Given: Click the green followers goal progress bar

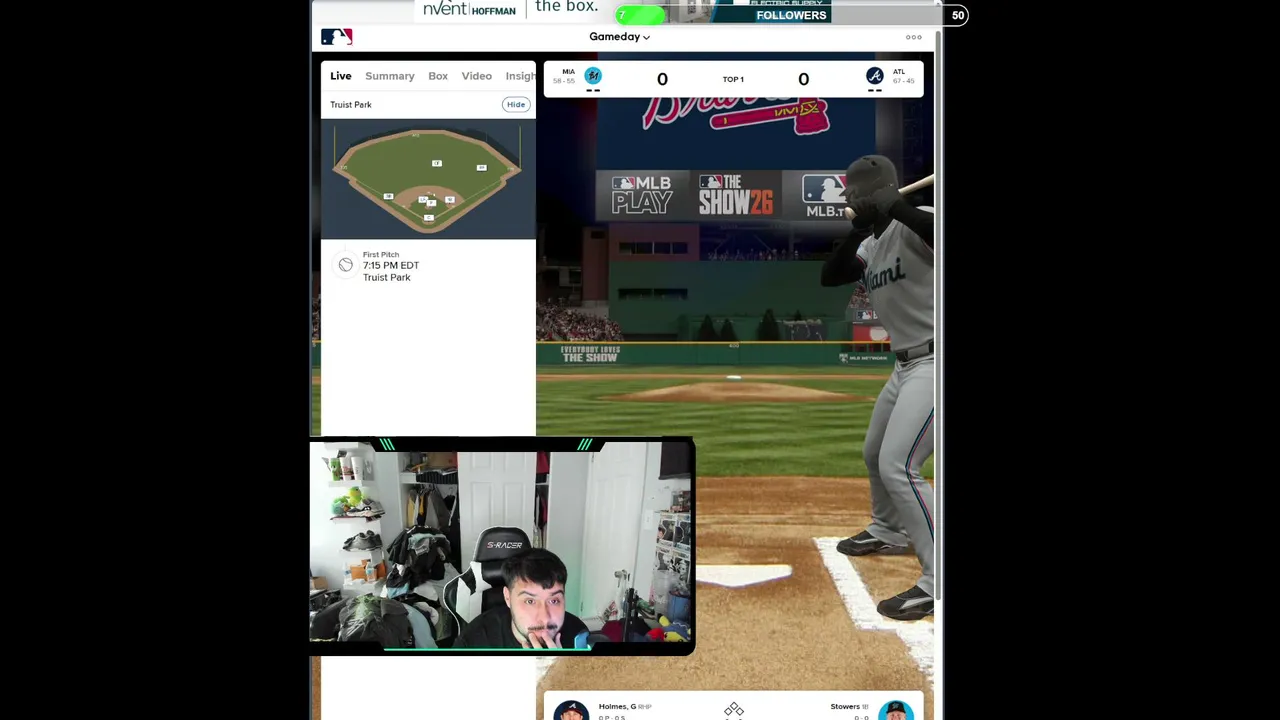Looking at the screenshot, I should 641,15.
